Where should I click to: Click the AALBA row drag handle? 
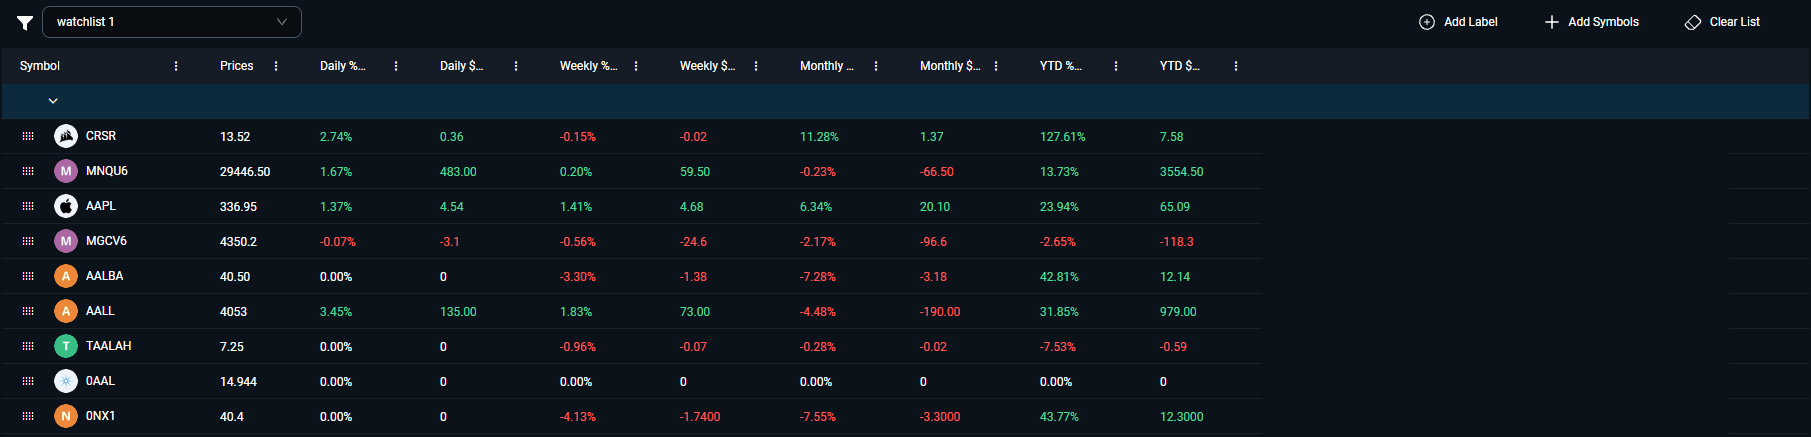pos(28,276)
